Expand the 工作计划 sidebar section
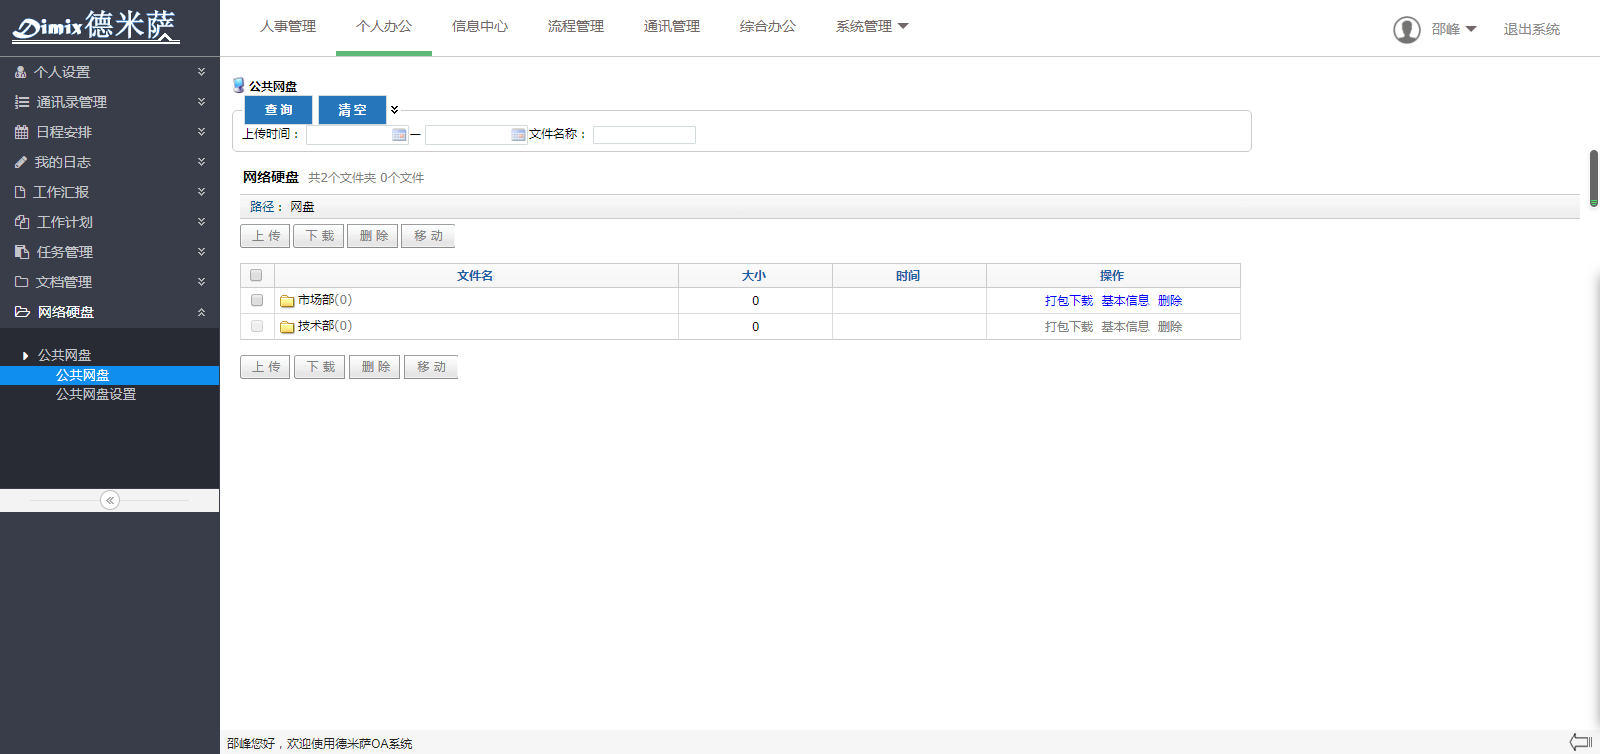This screenshot has height=754, width=1600. point(201,222)
